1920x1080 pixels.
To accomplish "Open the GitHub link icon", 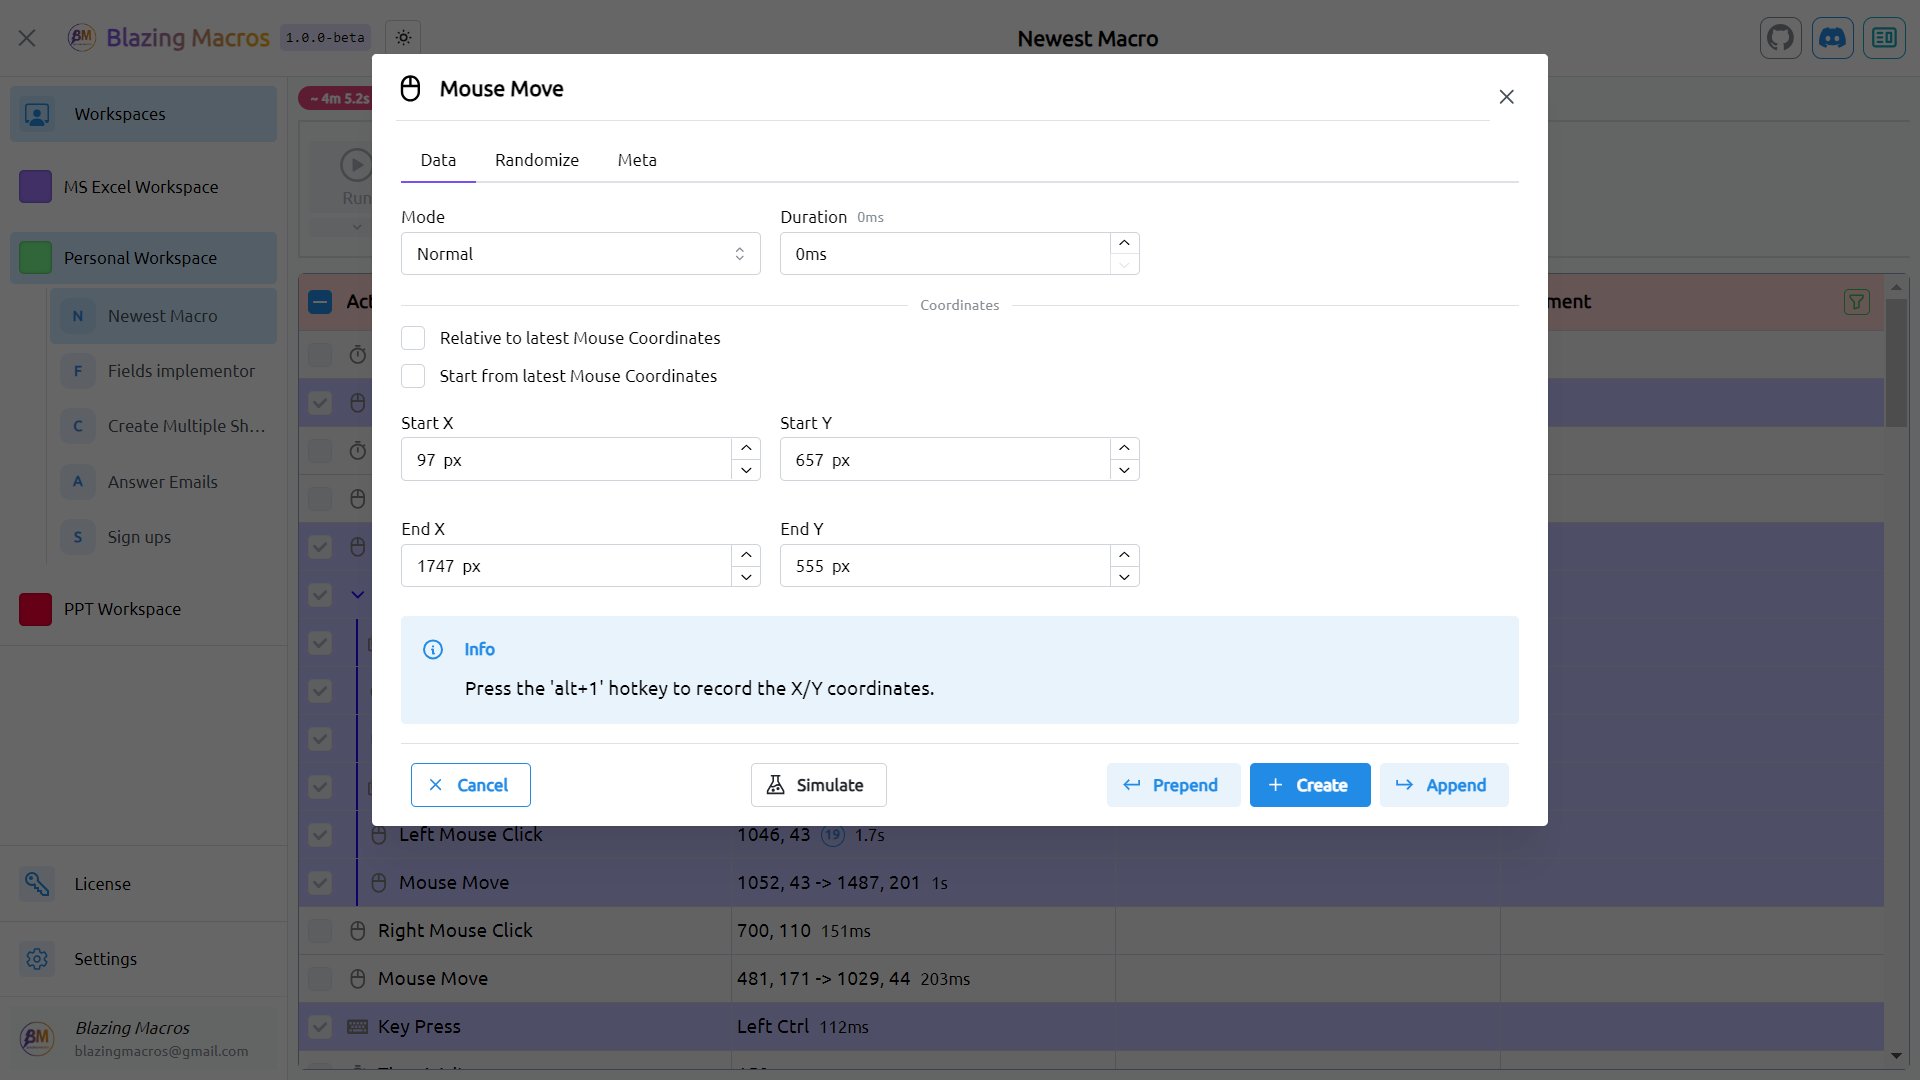I will click(x=1780, y=38).
